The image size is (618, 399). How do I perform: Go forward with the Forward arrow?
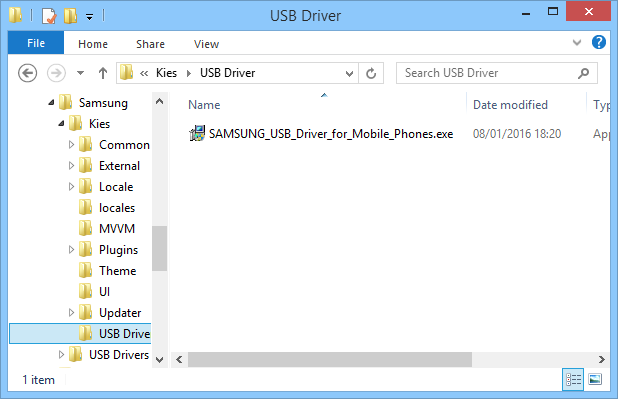click(x=56, y=73)
